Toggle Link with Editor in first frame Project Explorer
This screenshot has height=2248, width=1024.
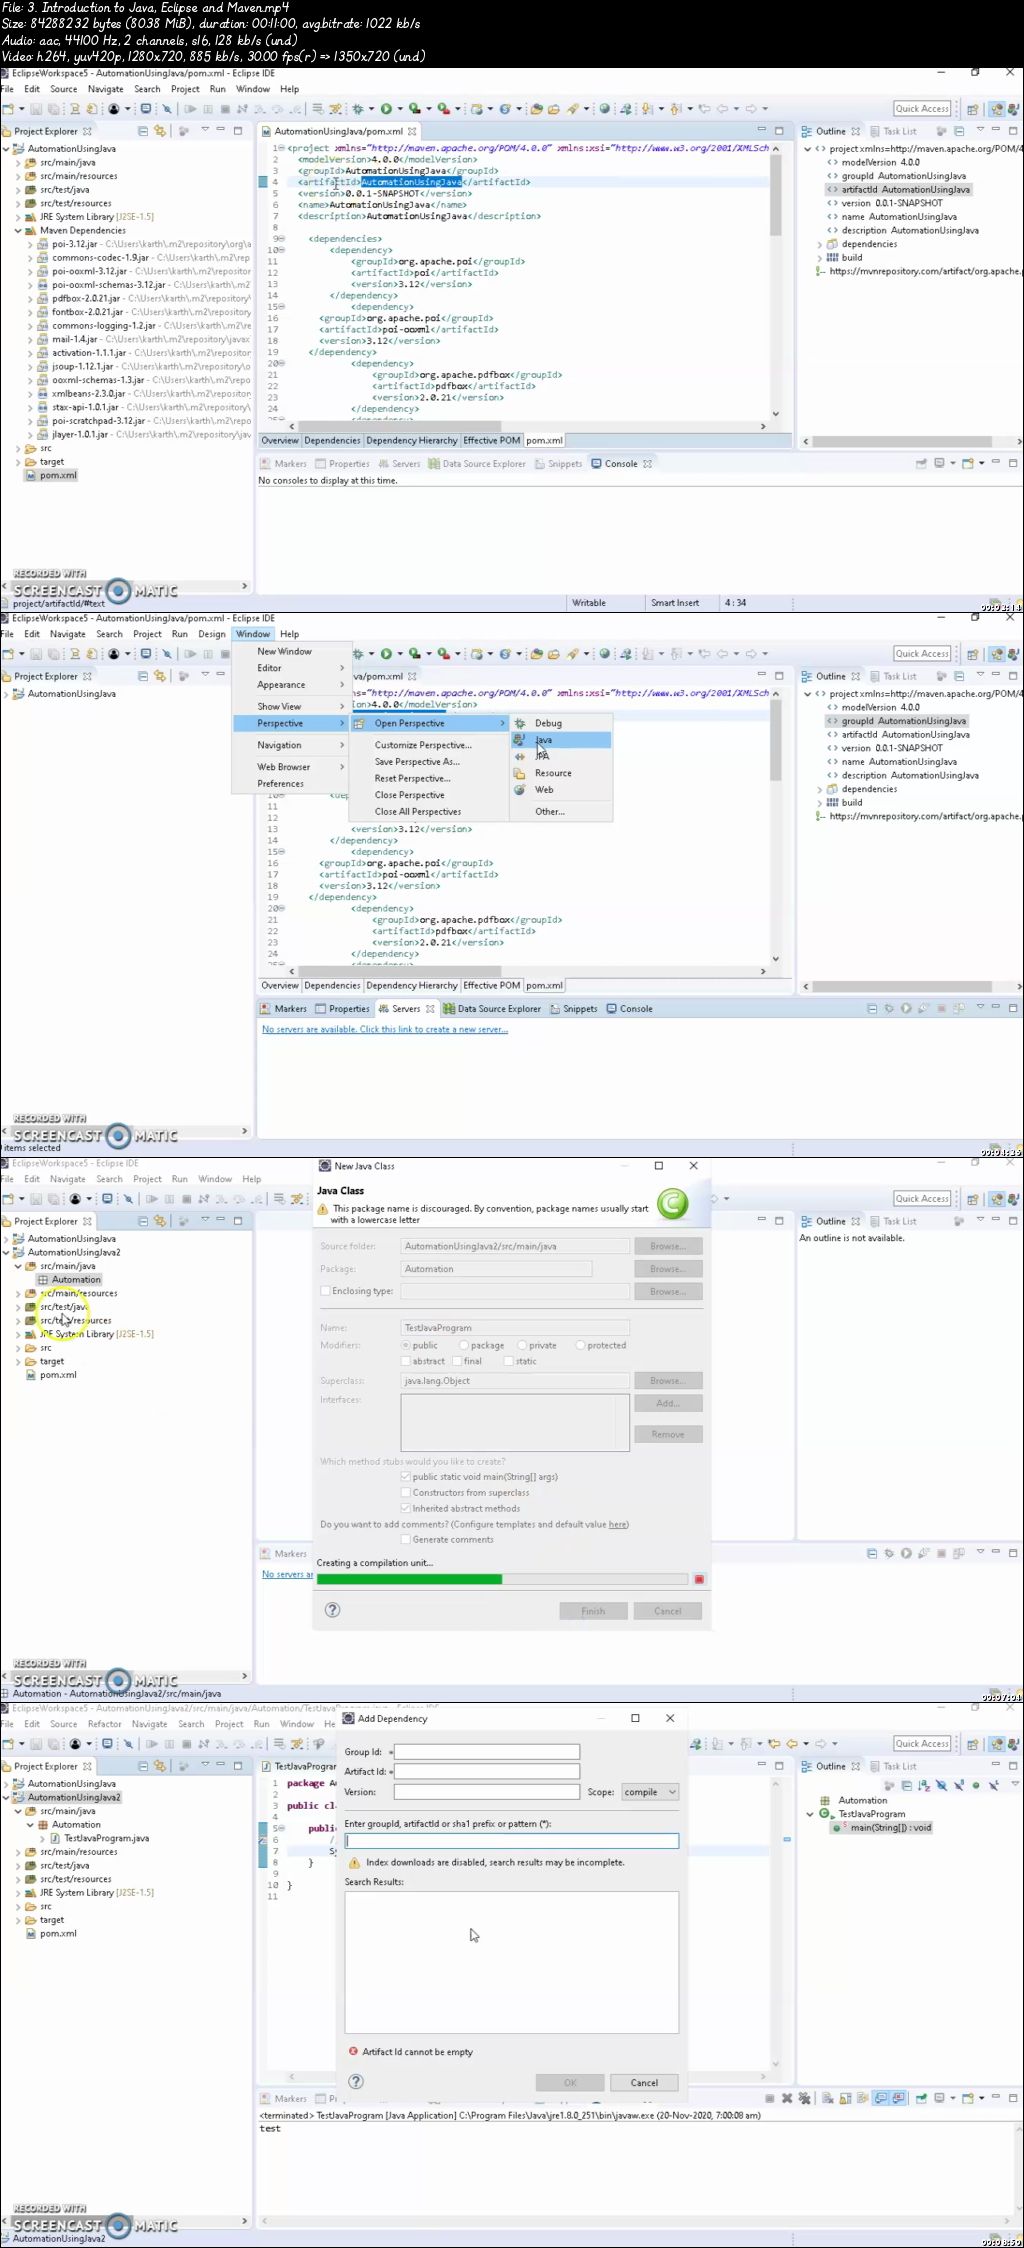(159, 131)
